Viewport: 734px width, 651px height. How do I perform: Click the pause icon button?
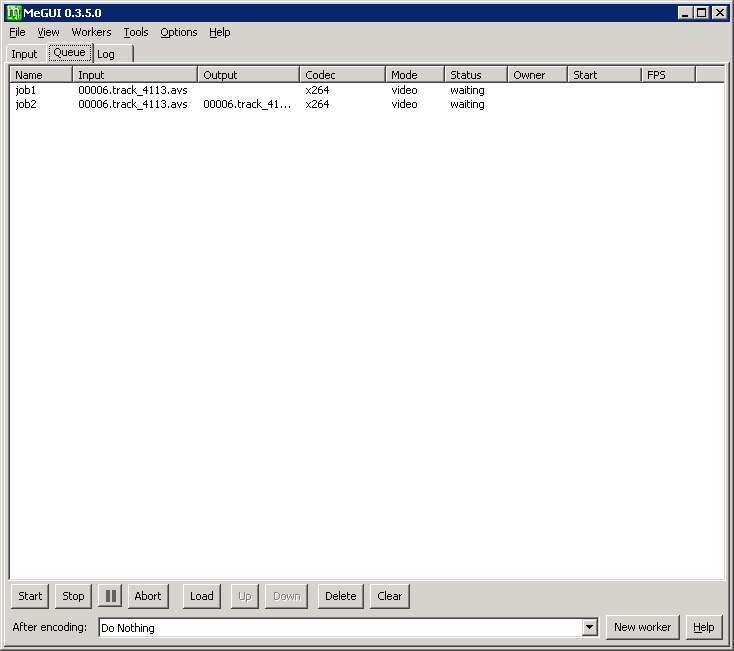coord(110,596)
